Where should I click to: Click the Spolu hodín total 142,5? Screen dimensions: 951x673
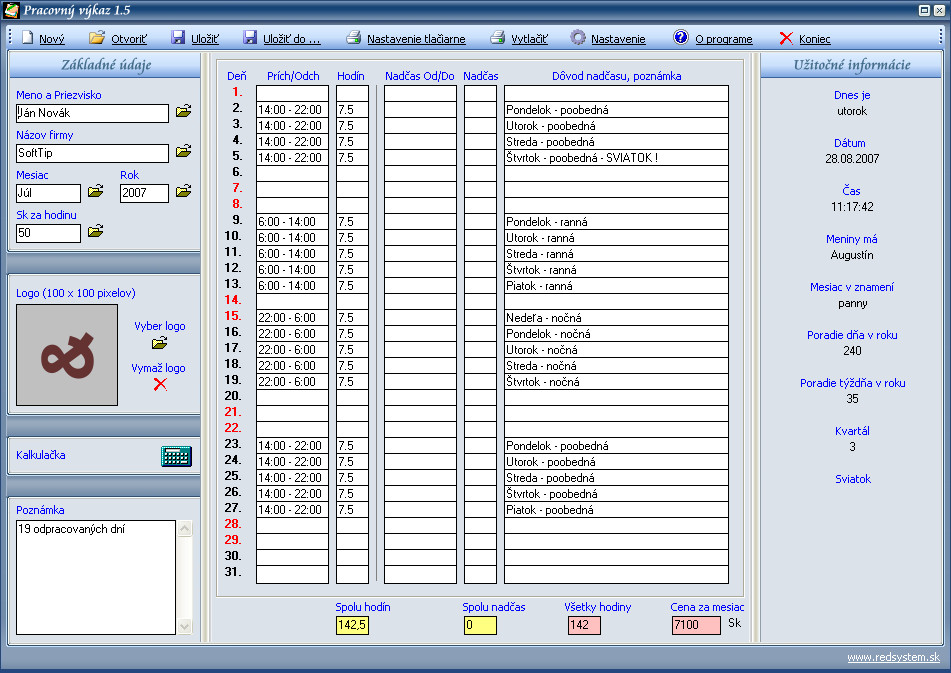coord(352,625)
